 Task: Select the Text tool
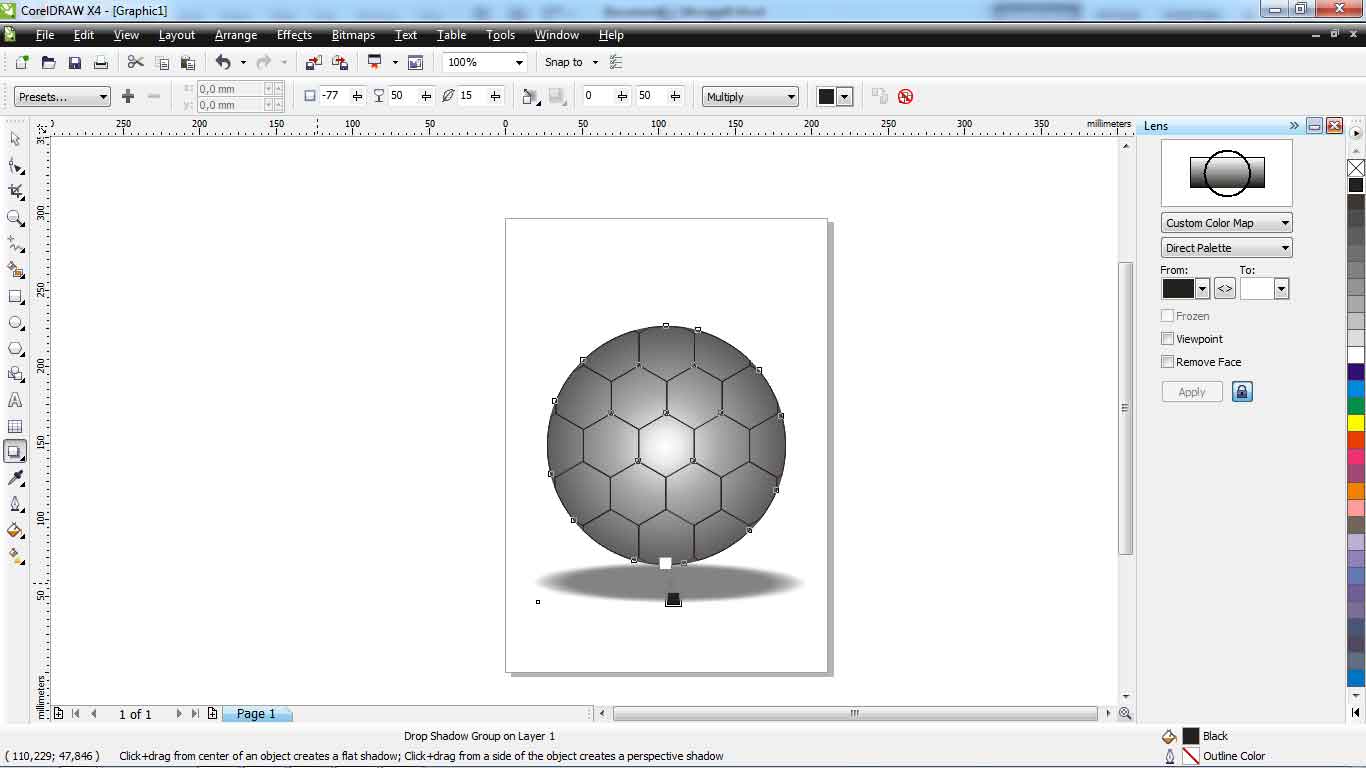click(x=15, y=400)
